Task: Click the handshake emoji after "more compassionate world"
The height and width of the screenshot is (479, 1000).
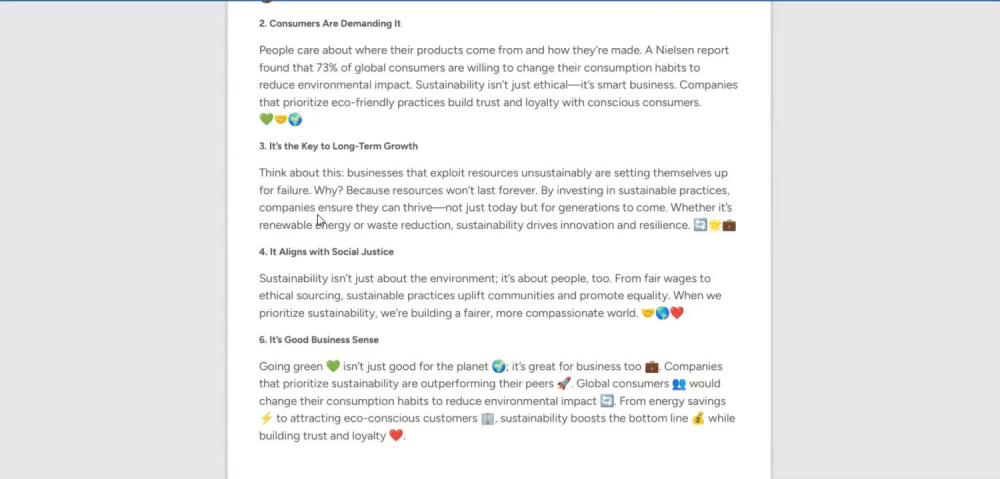Action: (x=648, y=313)
